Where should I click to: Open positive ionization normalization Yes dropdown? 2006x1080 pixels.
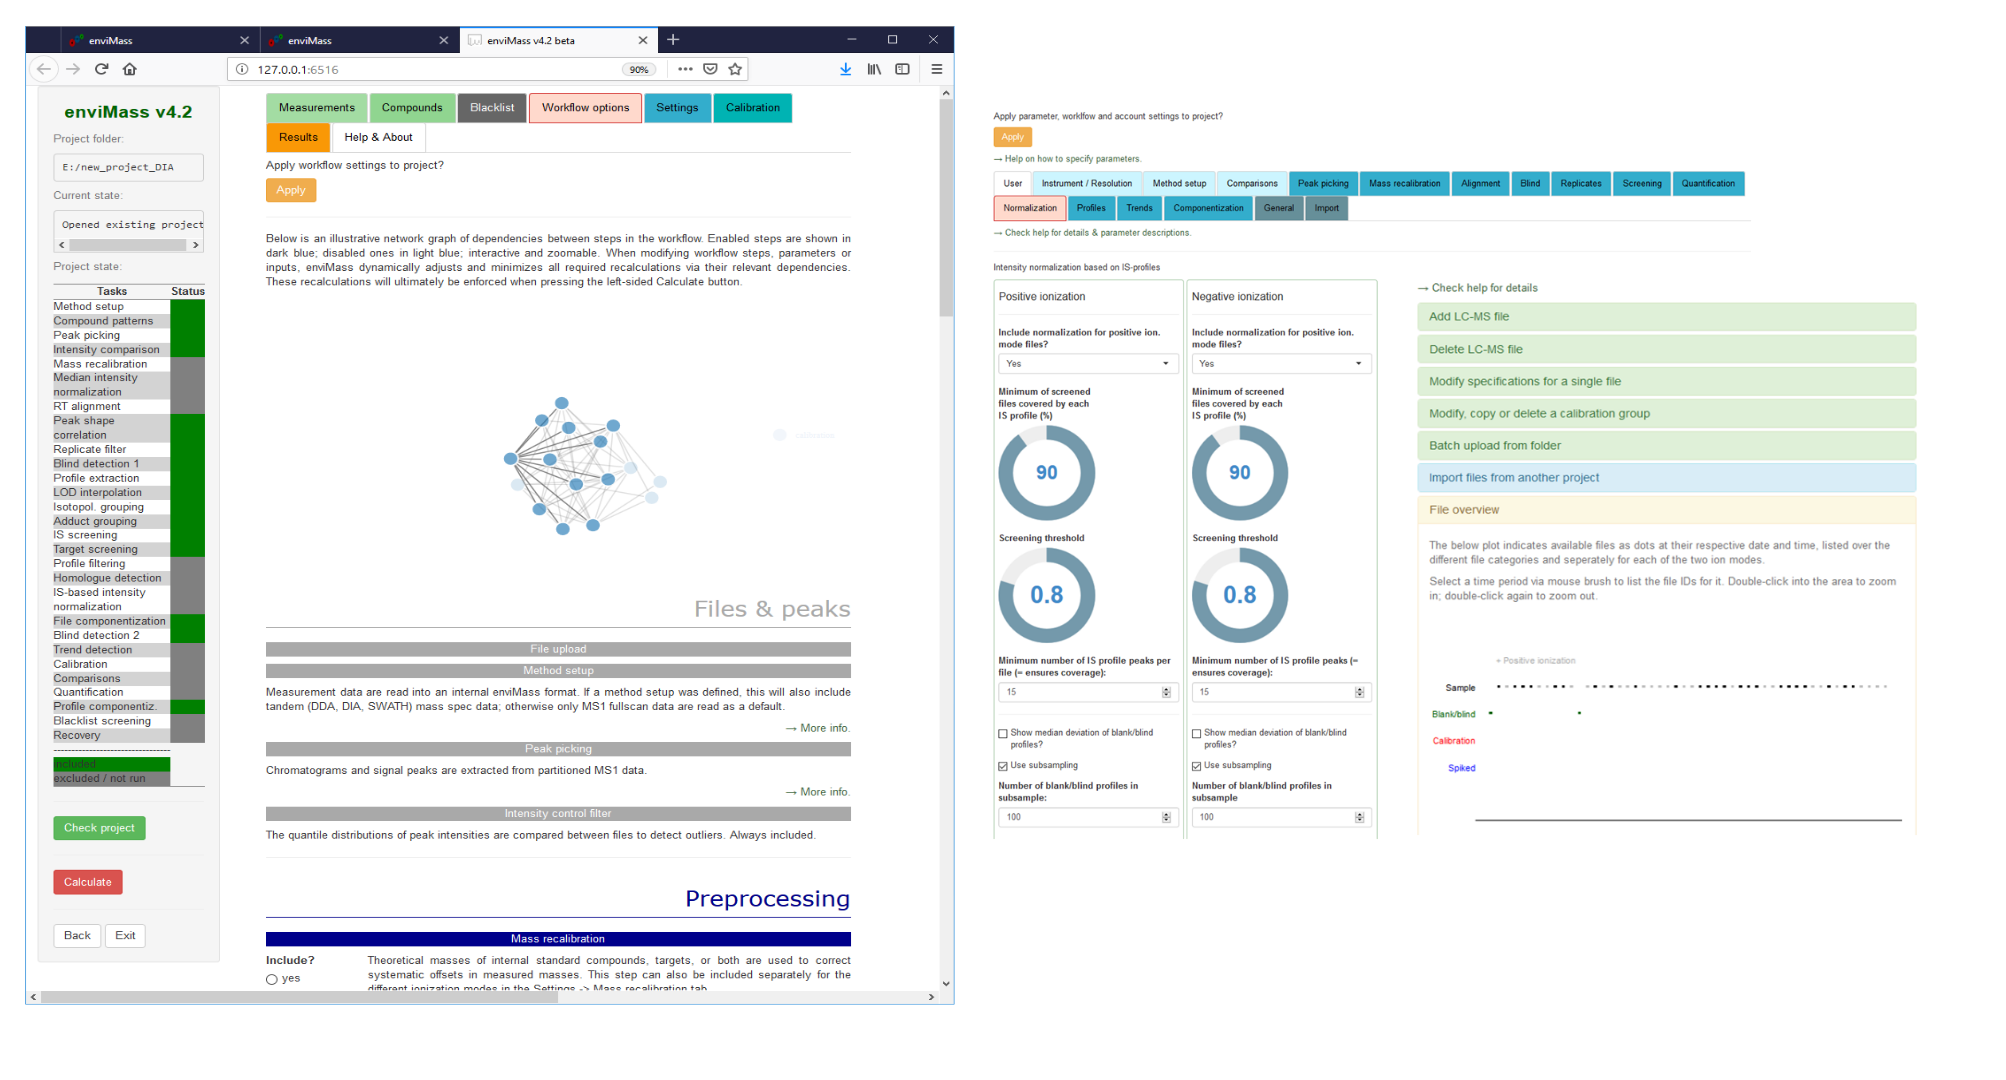1088,364
